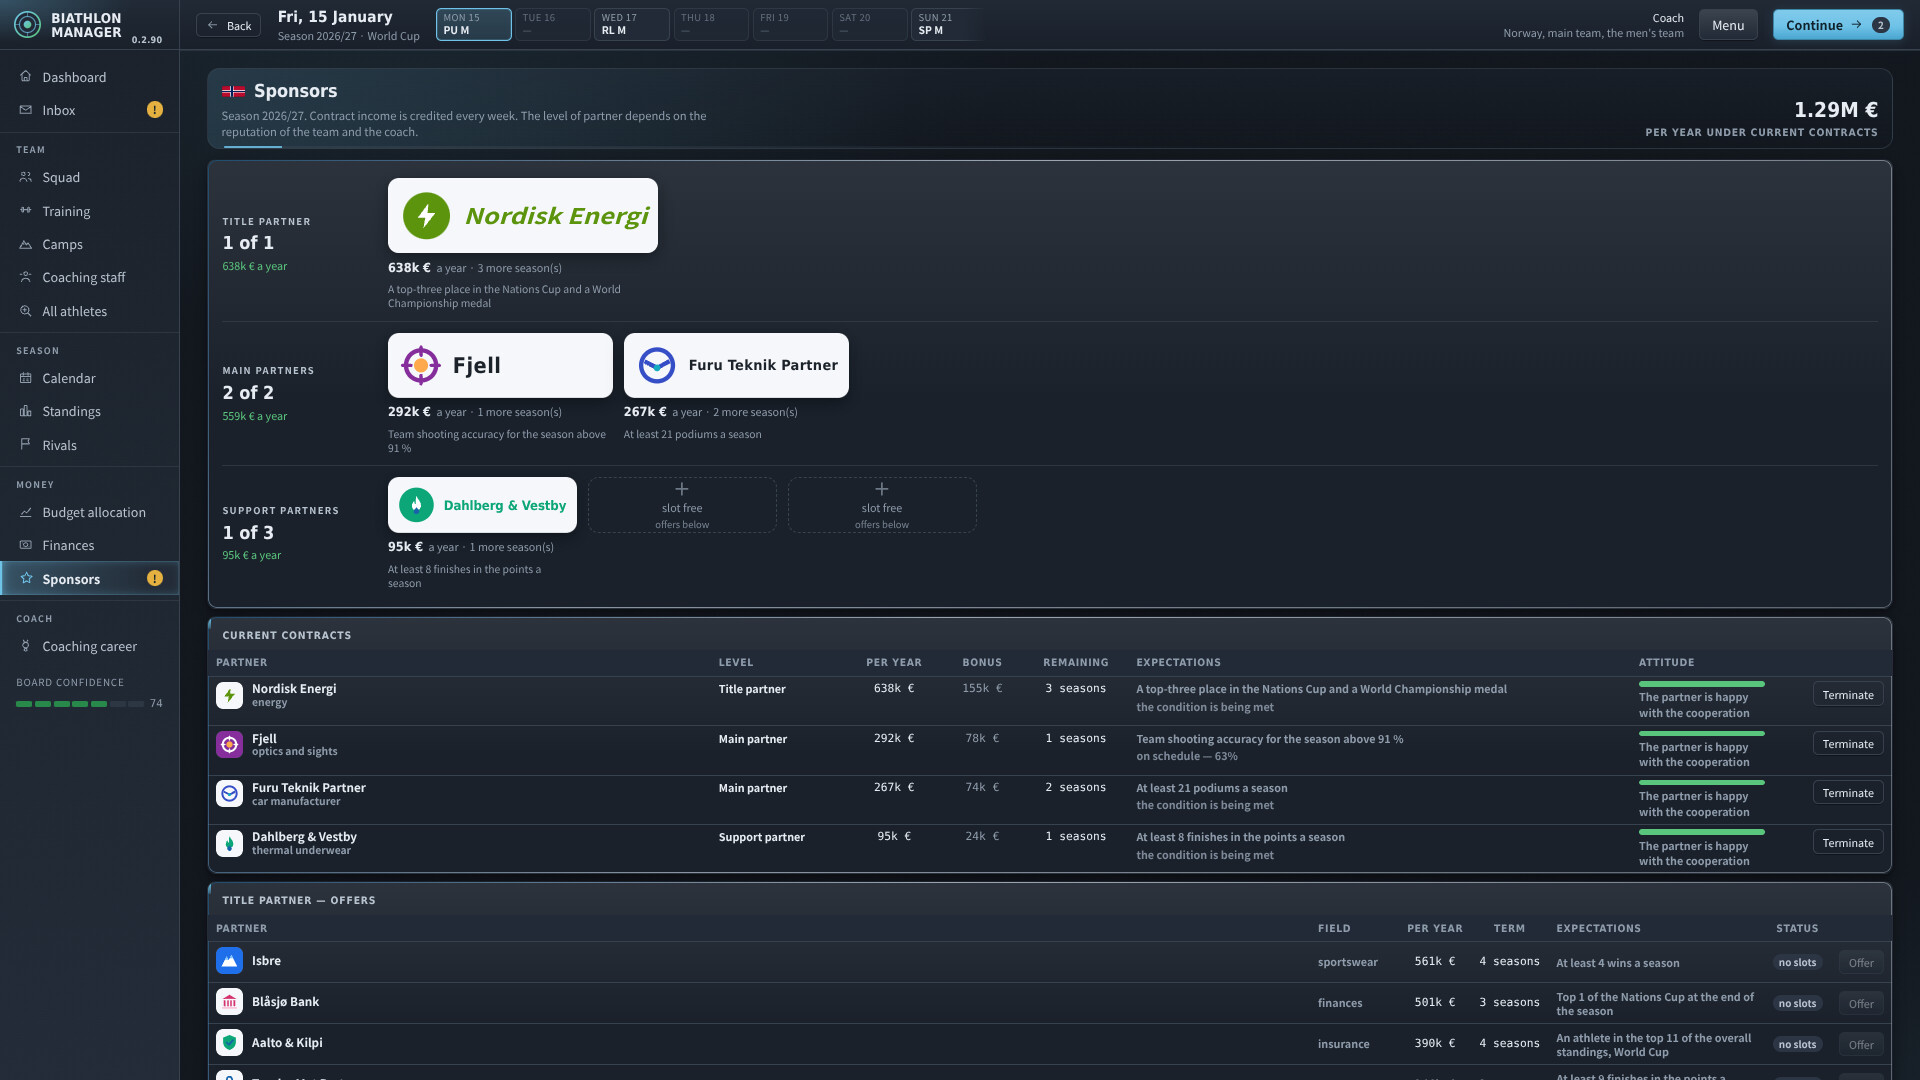Image resolution: width=1920 pixels, height=1080 pixels.
Task: Click the first free support partner slot
Action: click(682, 505)
